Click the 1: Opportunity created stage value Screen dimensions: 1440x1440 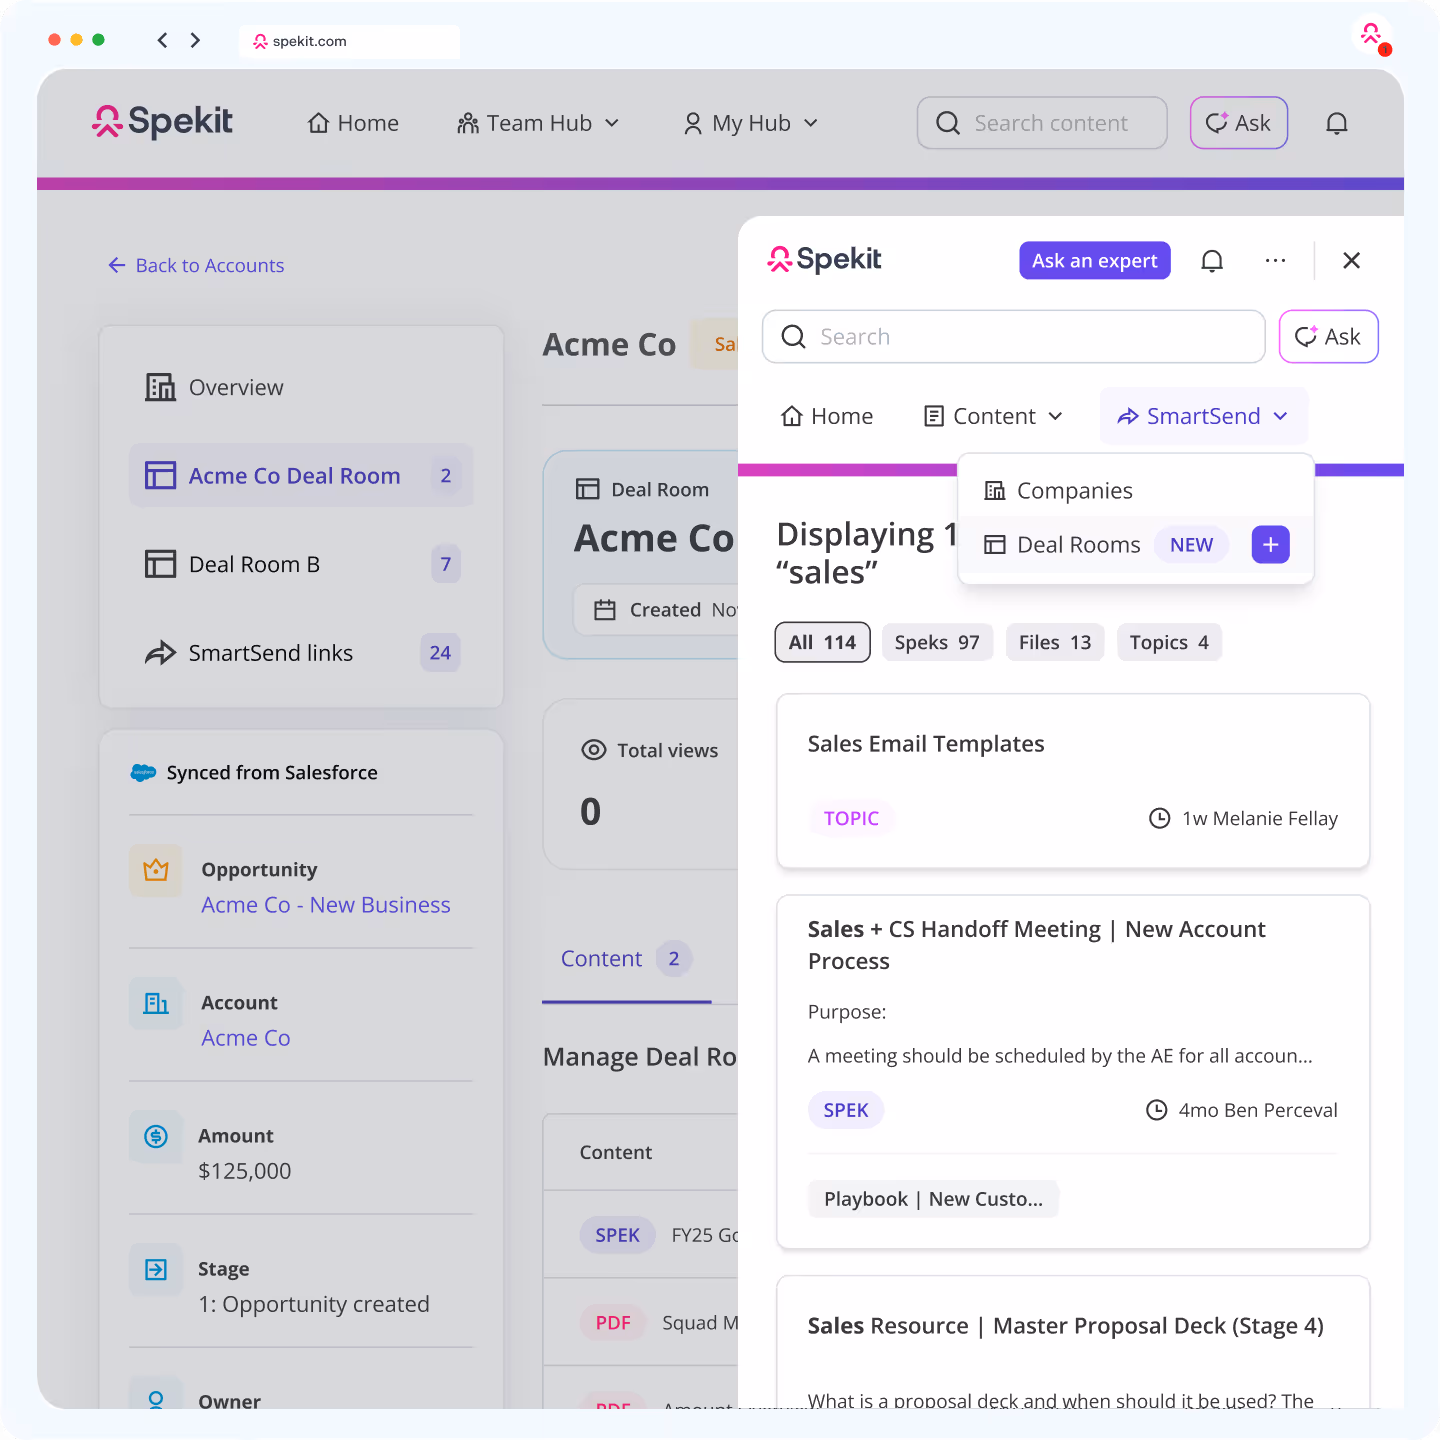[x=314, y=1304]
